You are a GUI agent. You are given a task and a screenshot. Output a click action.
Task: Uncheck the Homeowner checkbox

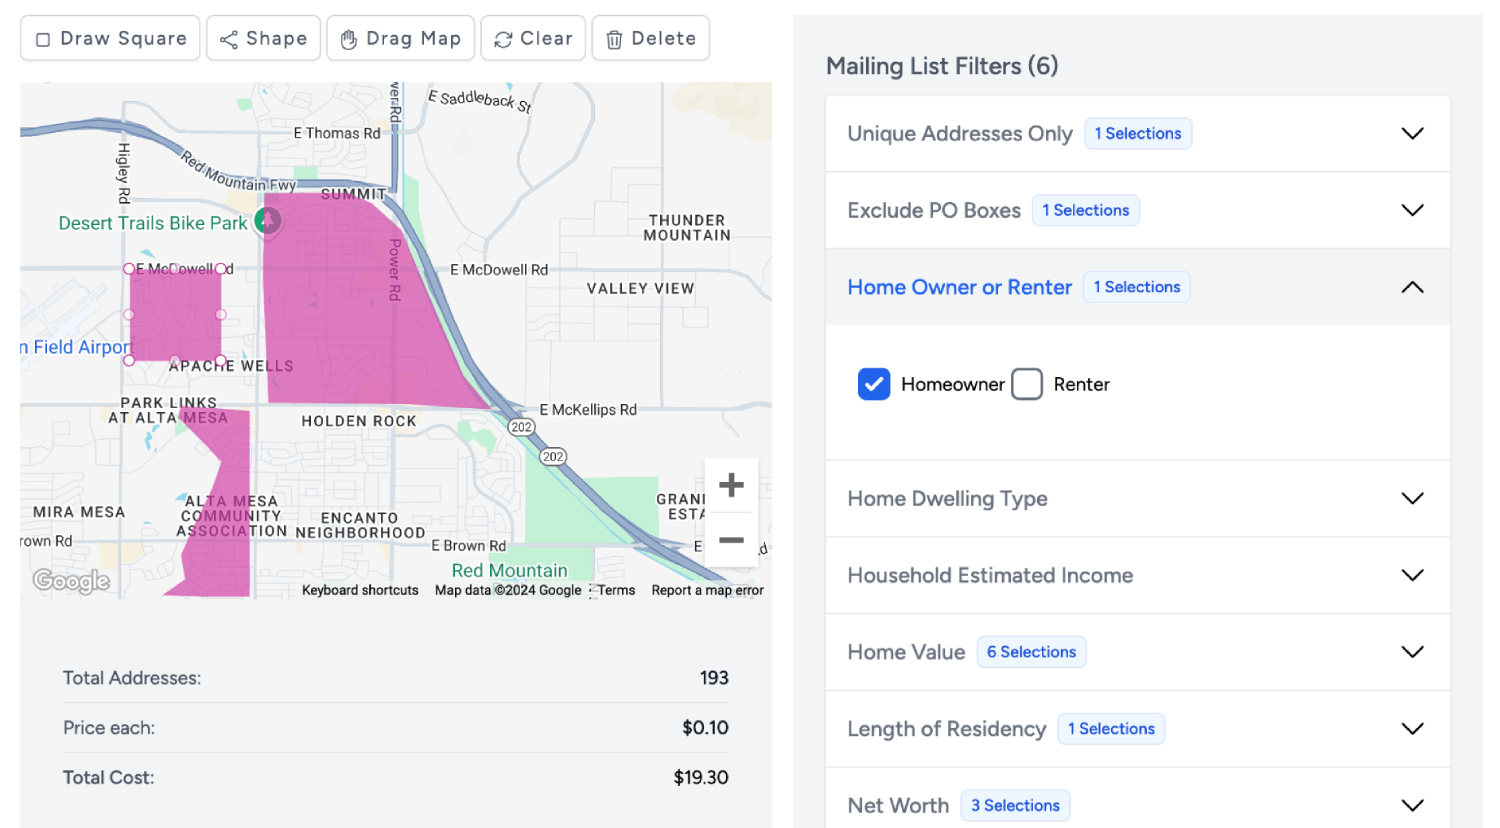(873, 384)
